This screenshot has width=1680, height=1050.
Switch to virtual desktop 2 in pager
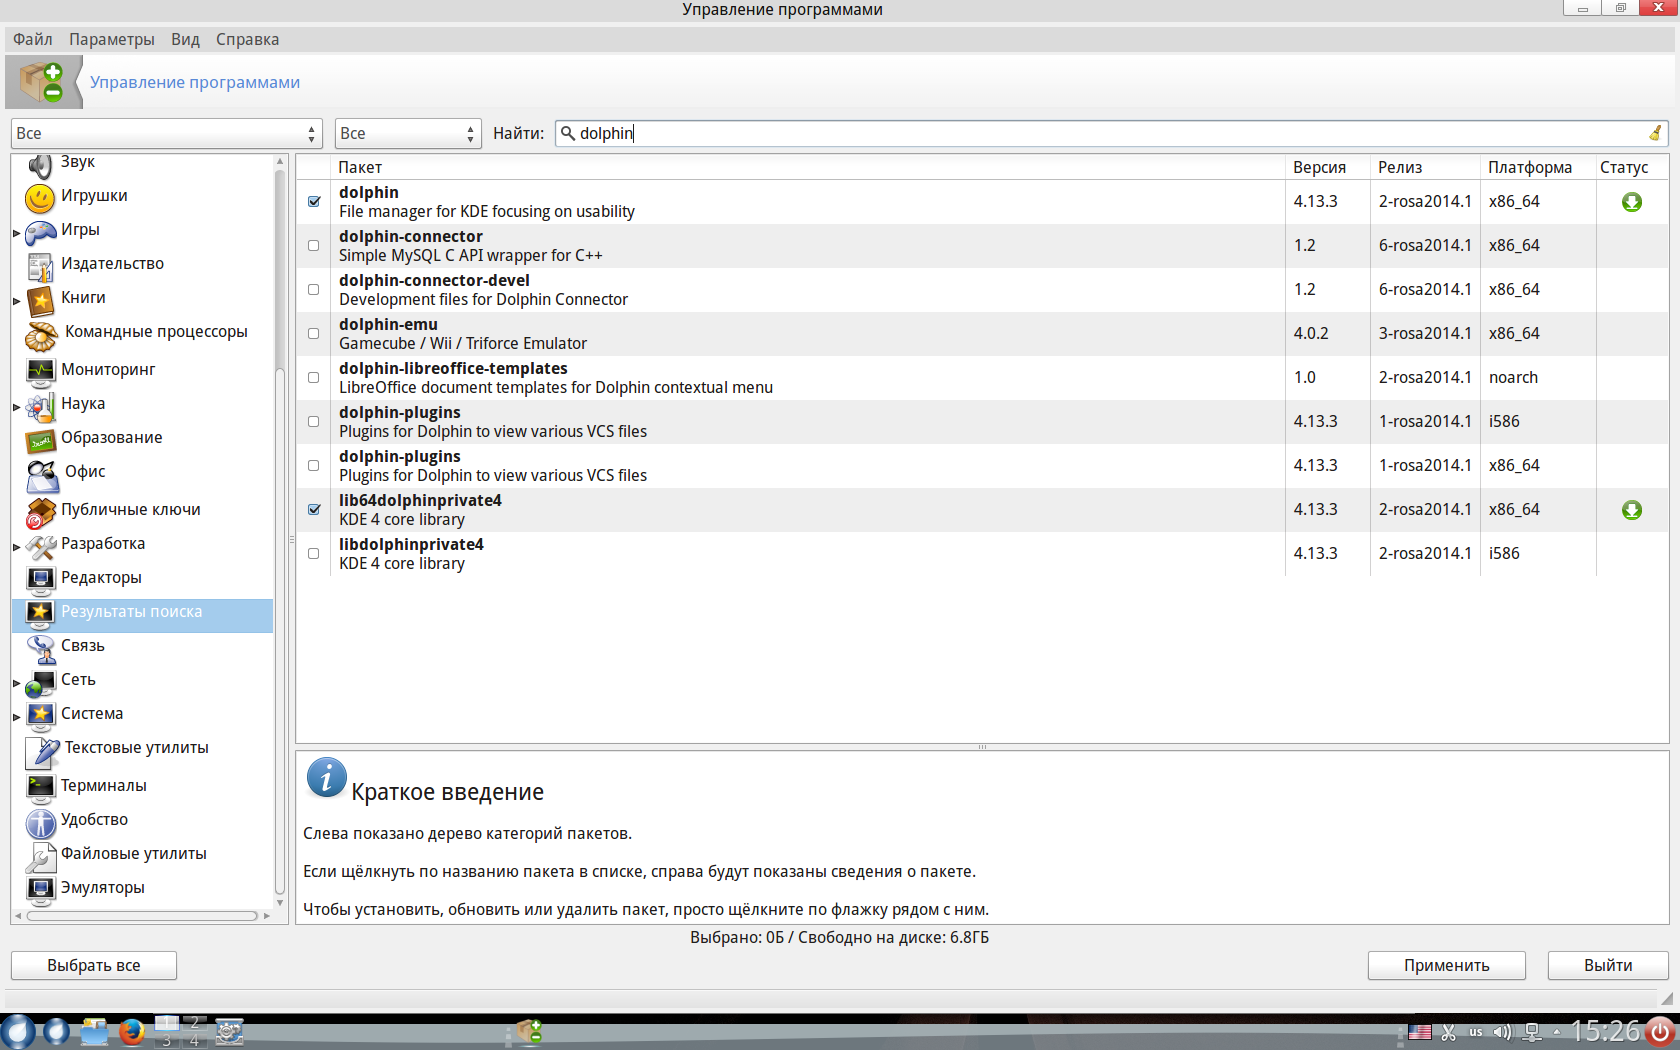195,1022
